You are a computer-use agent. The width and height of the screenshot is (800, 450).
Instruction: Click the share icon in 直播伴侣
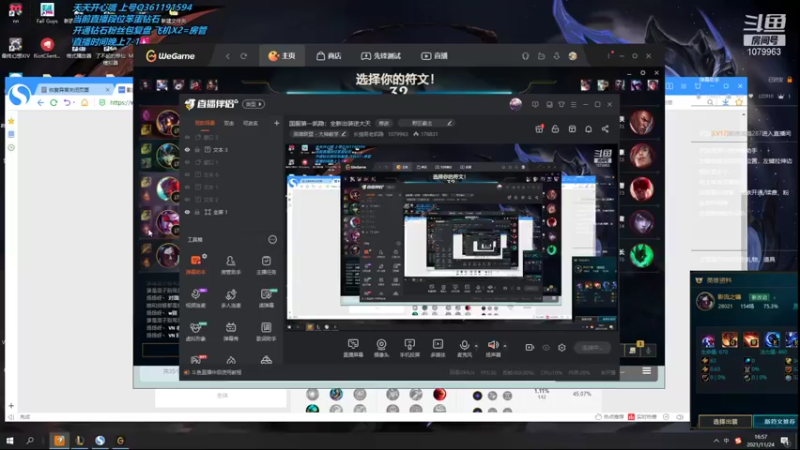tap(605, 129)
